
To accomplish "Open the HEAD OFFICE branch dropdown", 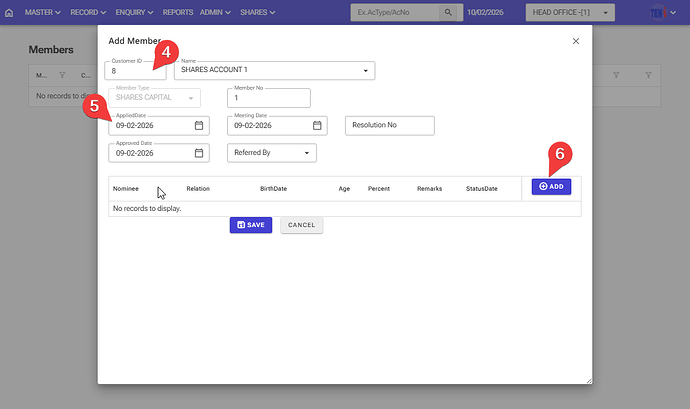I will click(570, 12).
